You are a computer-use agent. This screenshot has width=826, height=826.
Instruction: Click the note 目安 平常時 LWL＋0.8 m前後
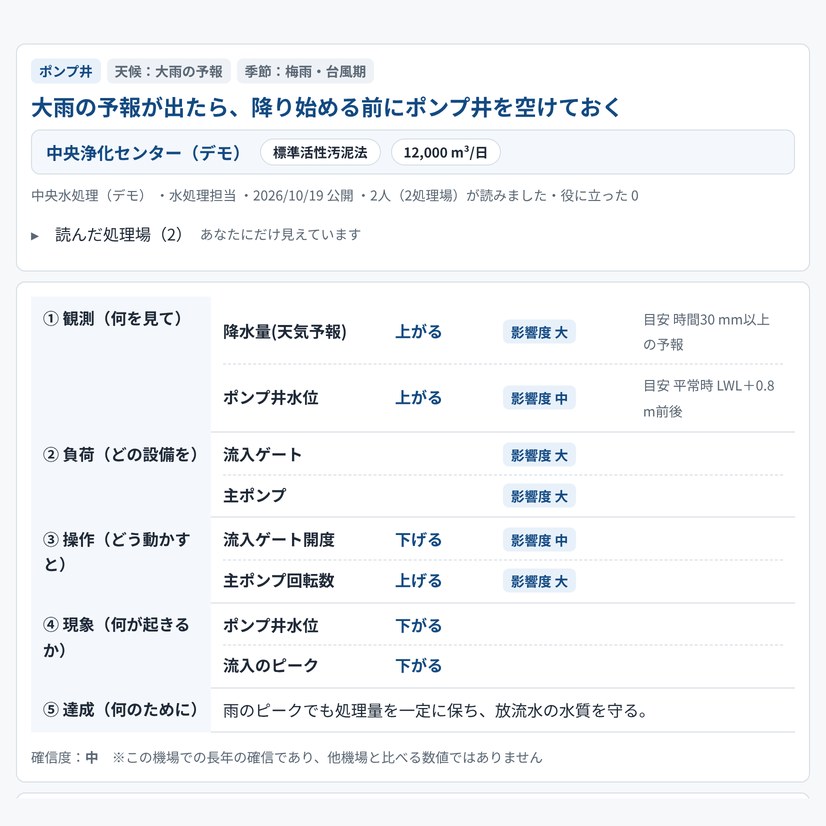point(709,398)
